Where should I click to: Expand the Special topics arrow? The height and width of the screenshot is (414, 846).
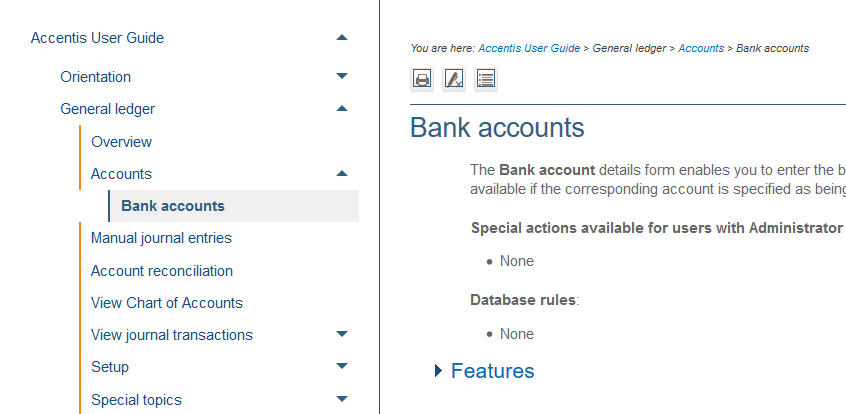pyautogui.click(x=342, y=399)
